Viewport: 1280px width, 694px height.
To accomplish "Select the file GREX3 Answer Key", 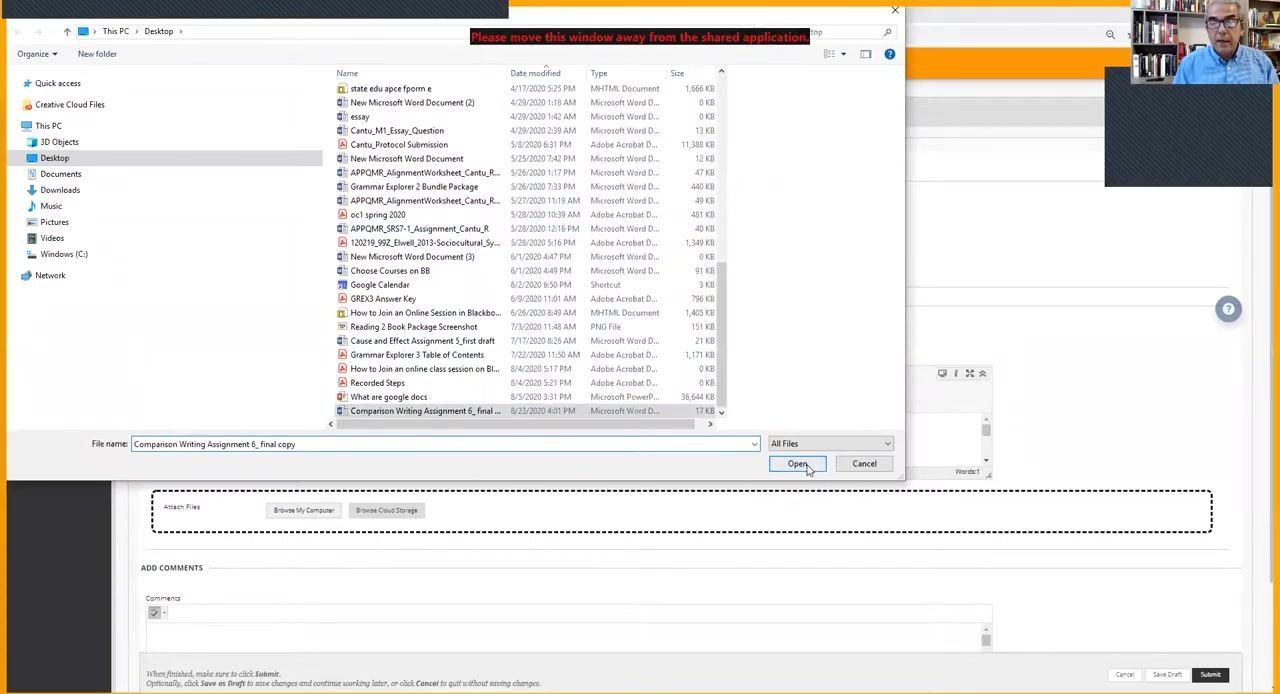I will click(383, 299).
